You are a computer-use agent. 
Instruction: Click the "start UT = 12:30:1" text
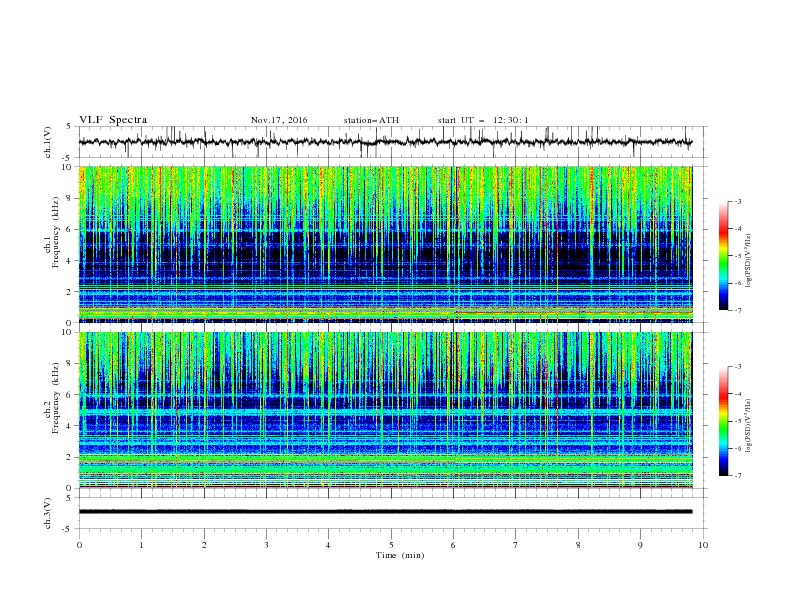pos(483,120)
